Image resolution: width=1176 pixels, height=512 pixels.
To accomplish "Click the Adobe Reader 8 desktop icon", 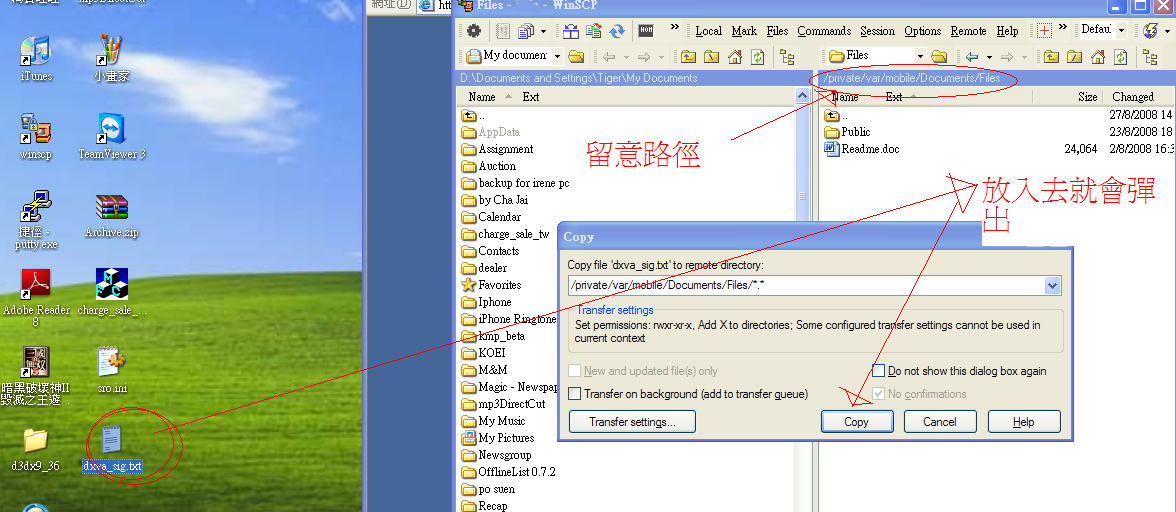I will 36,292.
